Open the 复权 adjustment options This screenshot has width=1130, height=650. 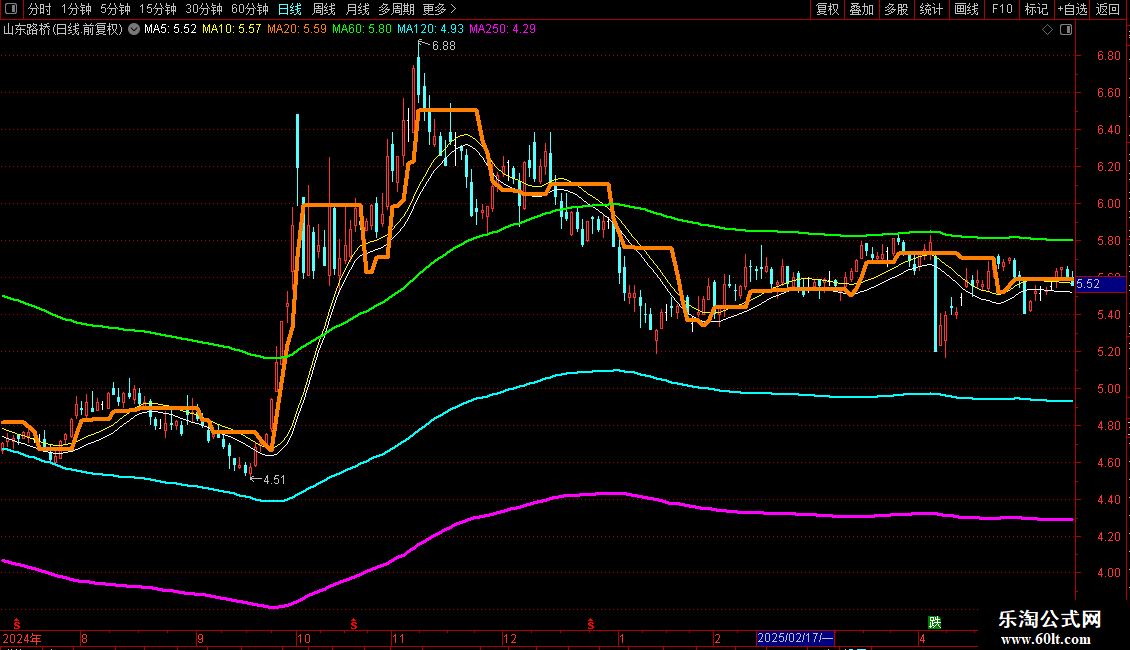coord(828,9)
